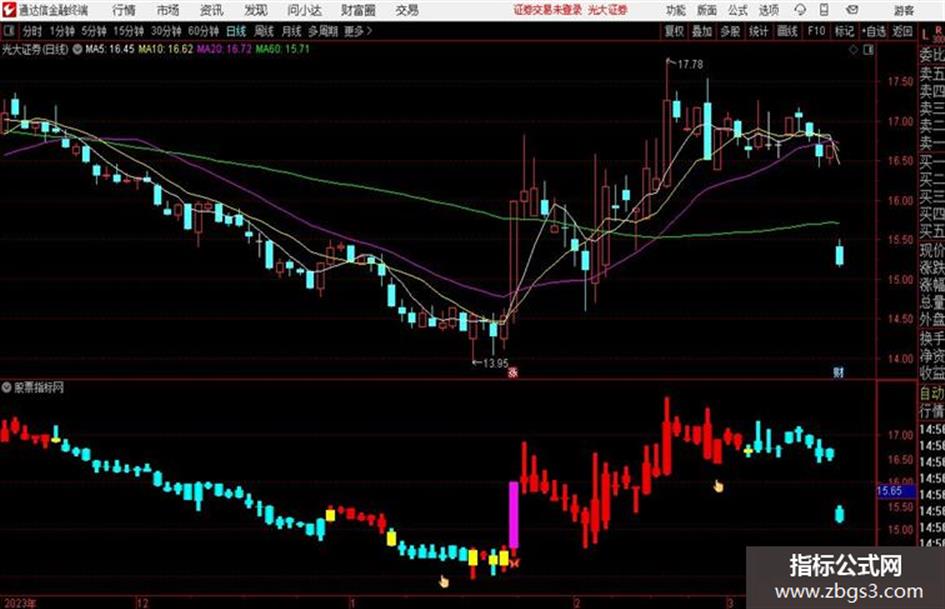Click the 2023年 date label on time axis

click(x=20, y=603)
